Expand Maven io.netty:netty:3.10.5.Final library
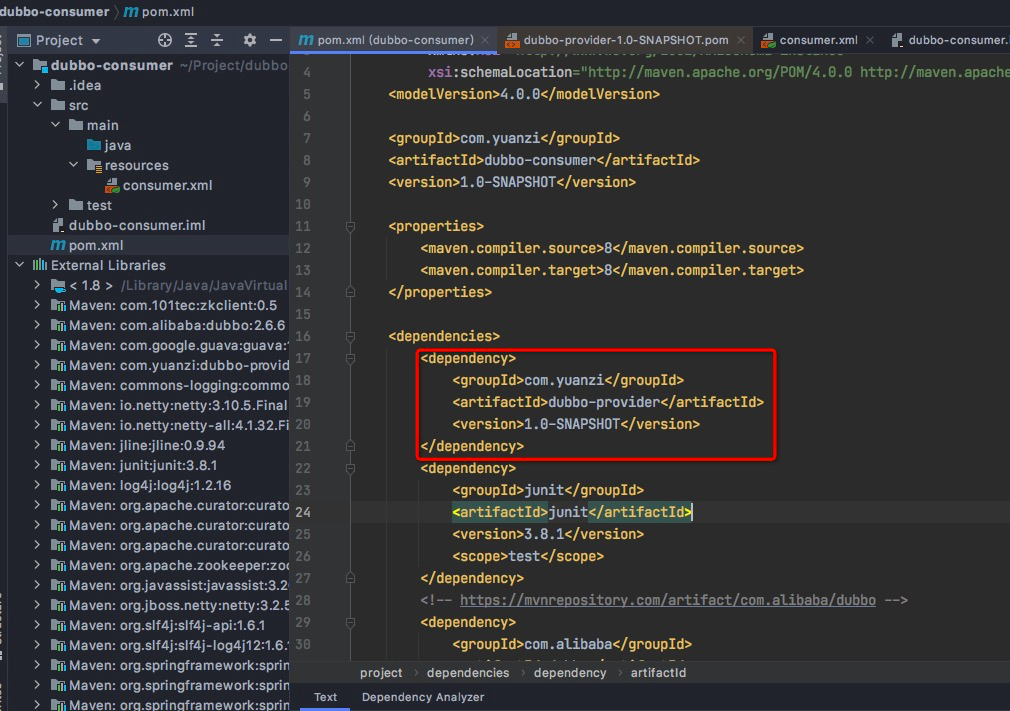The image size is (1010, 711). pyautogui.click(x=37, y=405)
